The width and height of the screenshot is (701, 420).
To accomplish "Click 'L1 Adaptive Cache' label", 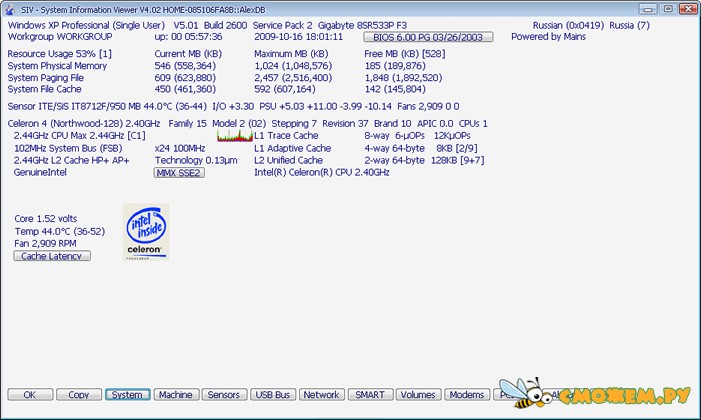I will pyautogui.click(x=292, y=148).
